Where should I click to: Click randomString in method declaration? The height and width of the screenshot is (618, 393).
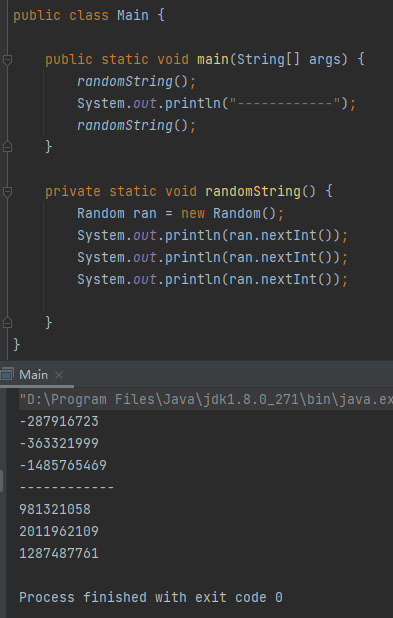click(253, 192)
